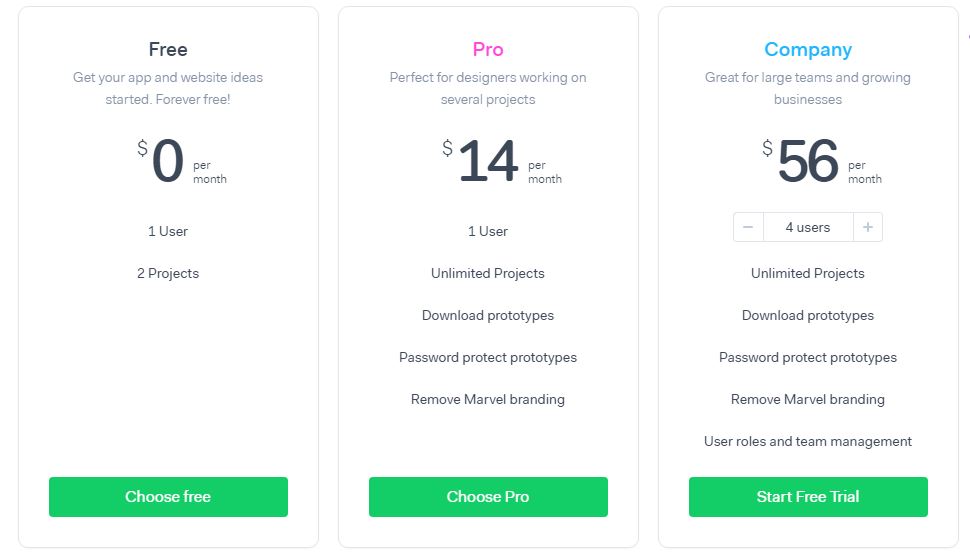Click '2 Projects' in the Free plan
This screenshot has width=970, height=558.
pyautogui.click(x=168, y=273)
